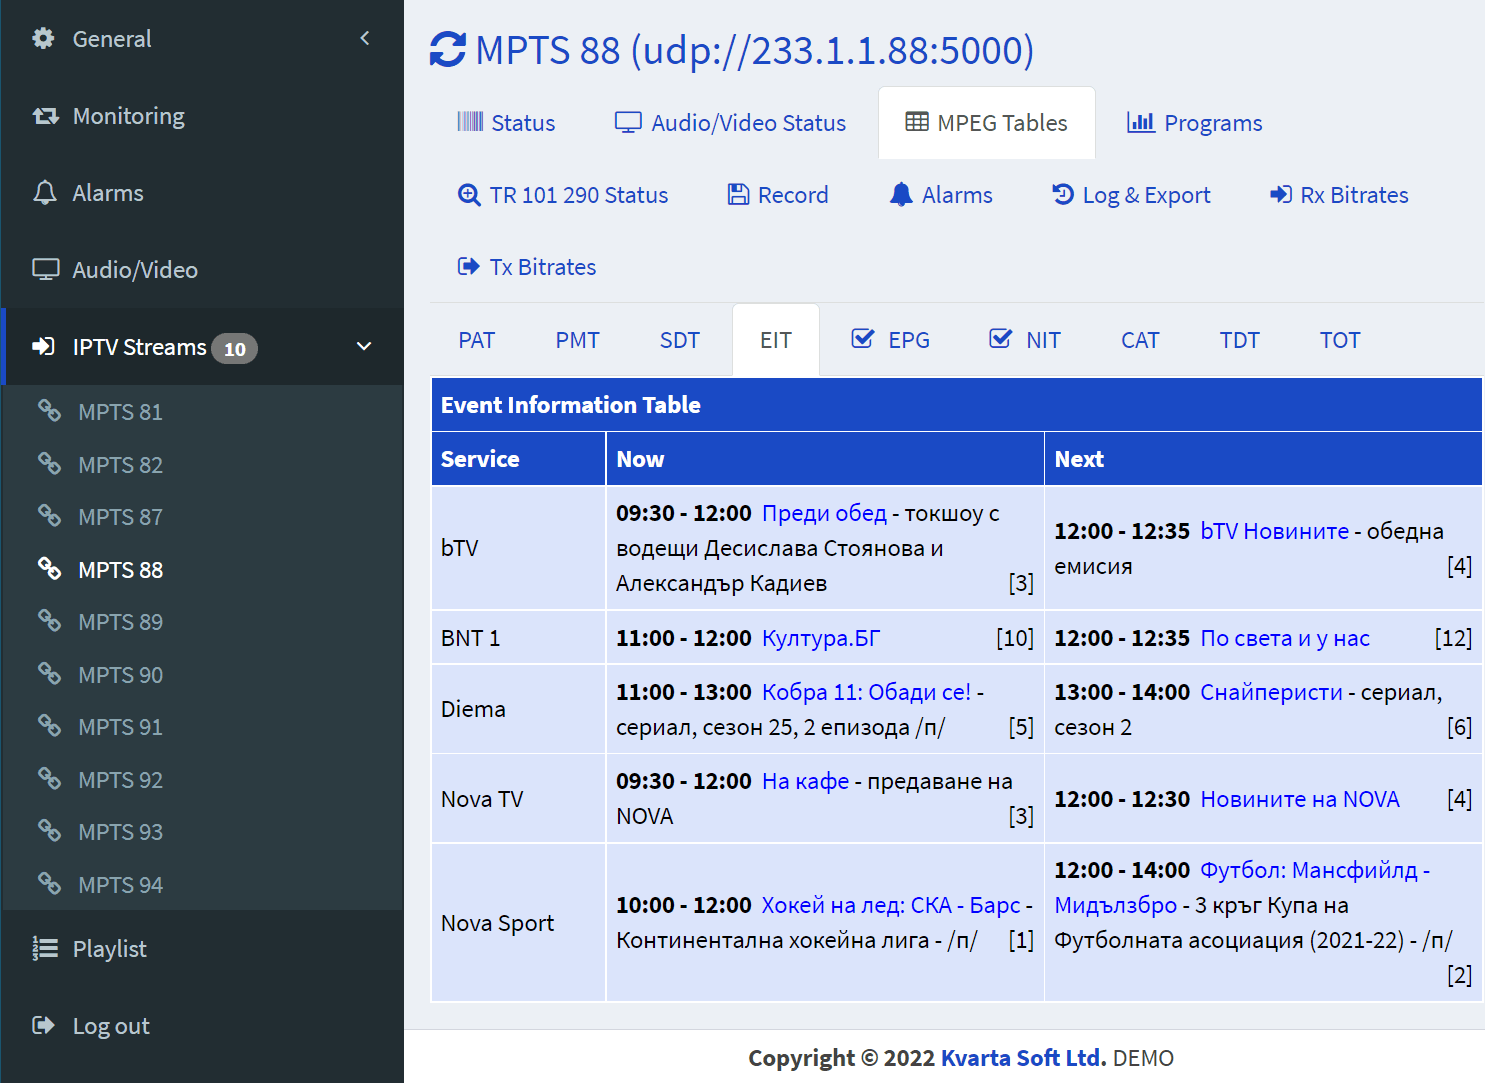
Task: Click the Playlist list icon
Action: (x=45, y=949)
